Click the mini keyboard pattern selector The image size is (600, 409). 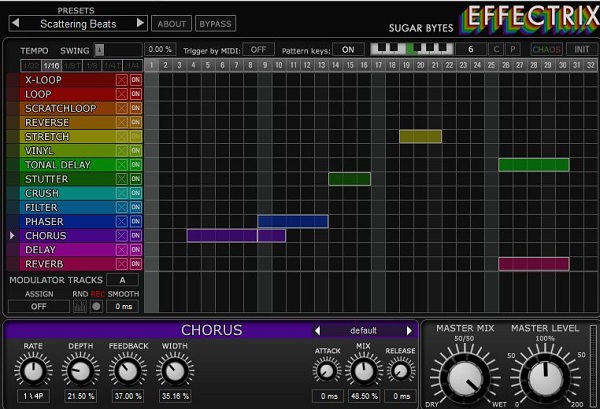[410, 49]
